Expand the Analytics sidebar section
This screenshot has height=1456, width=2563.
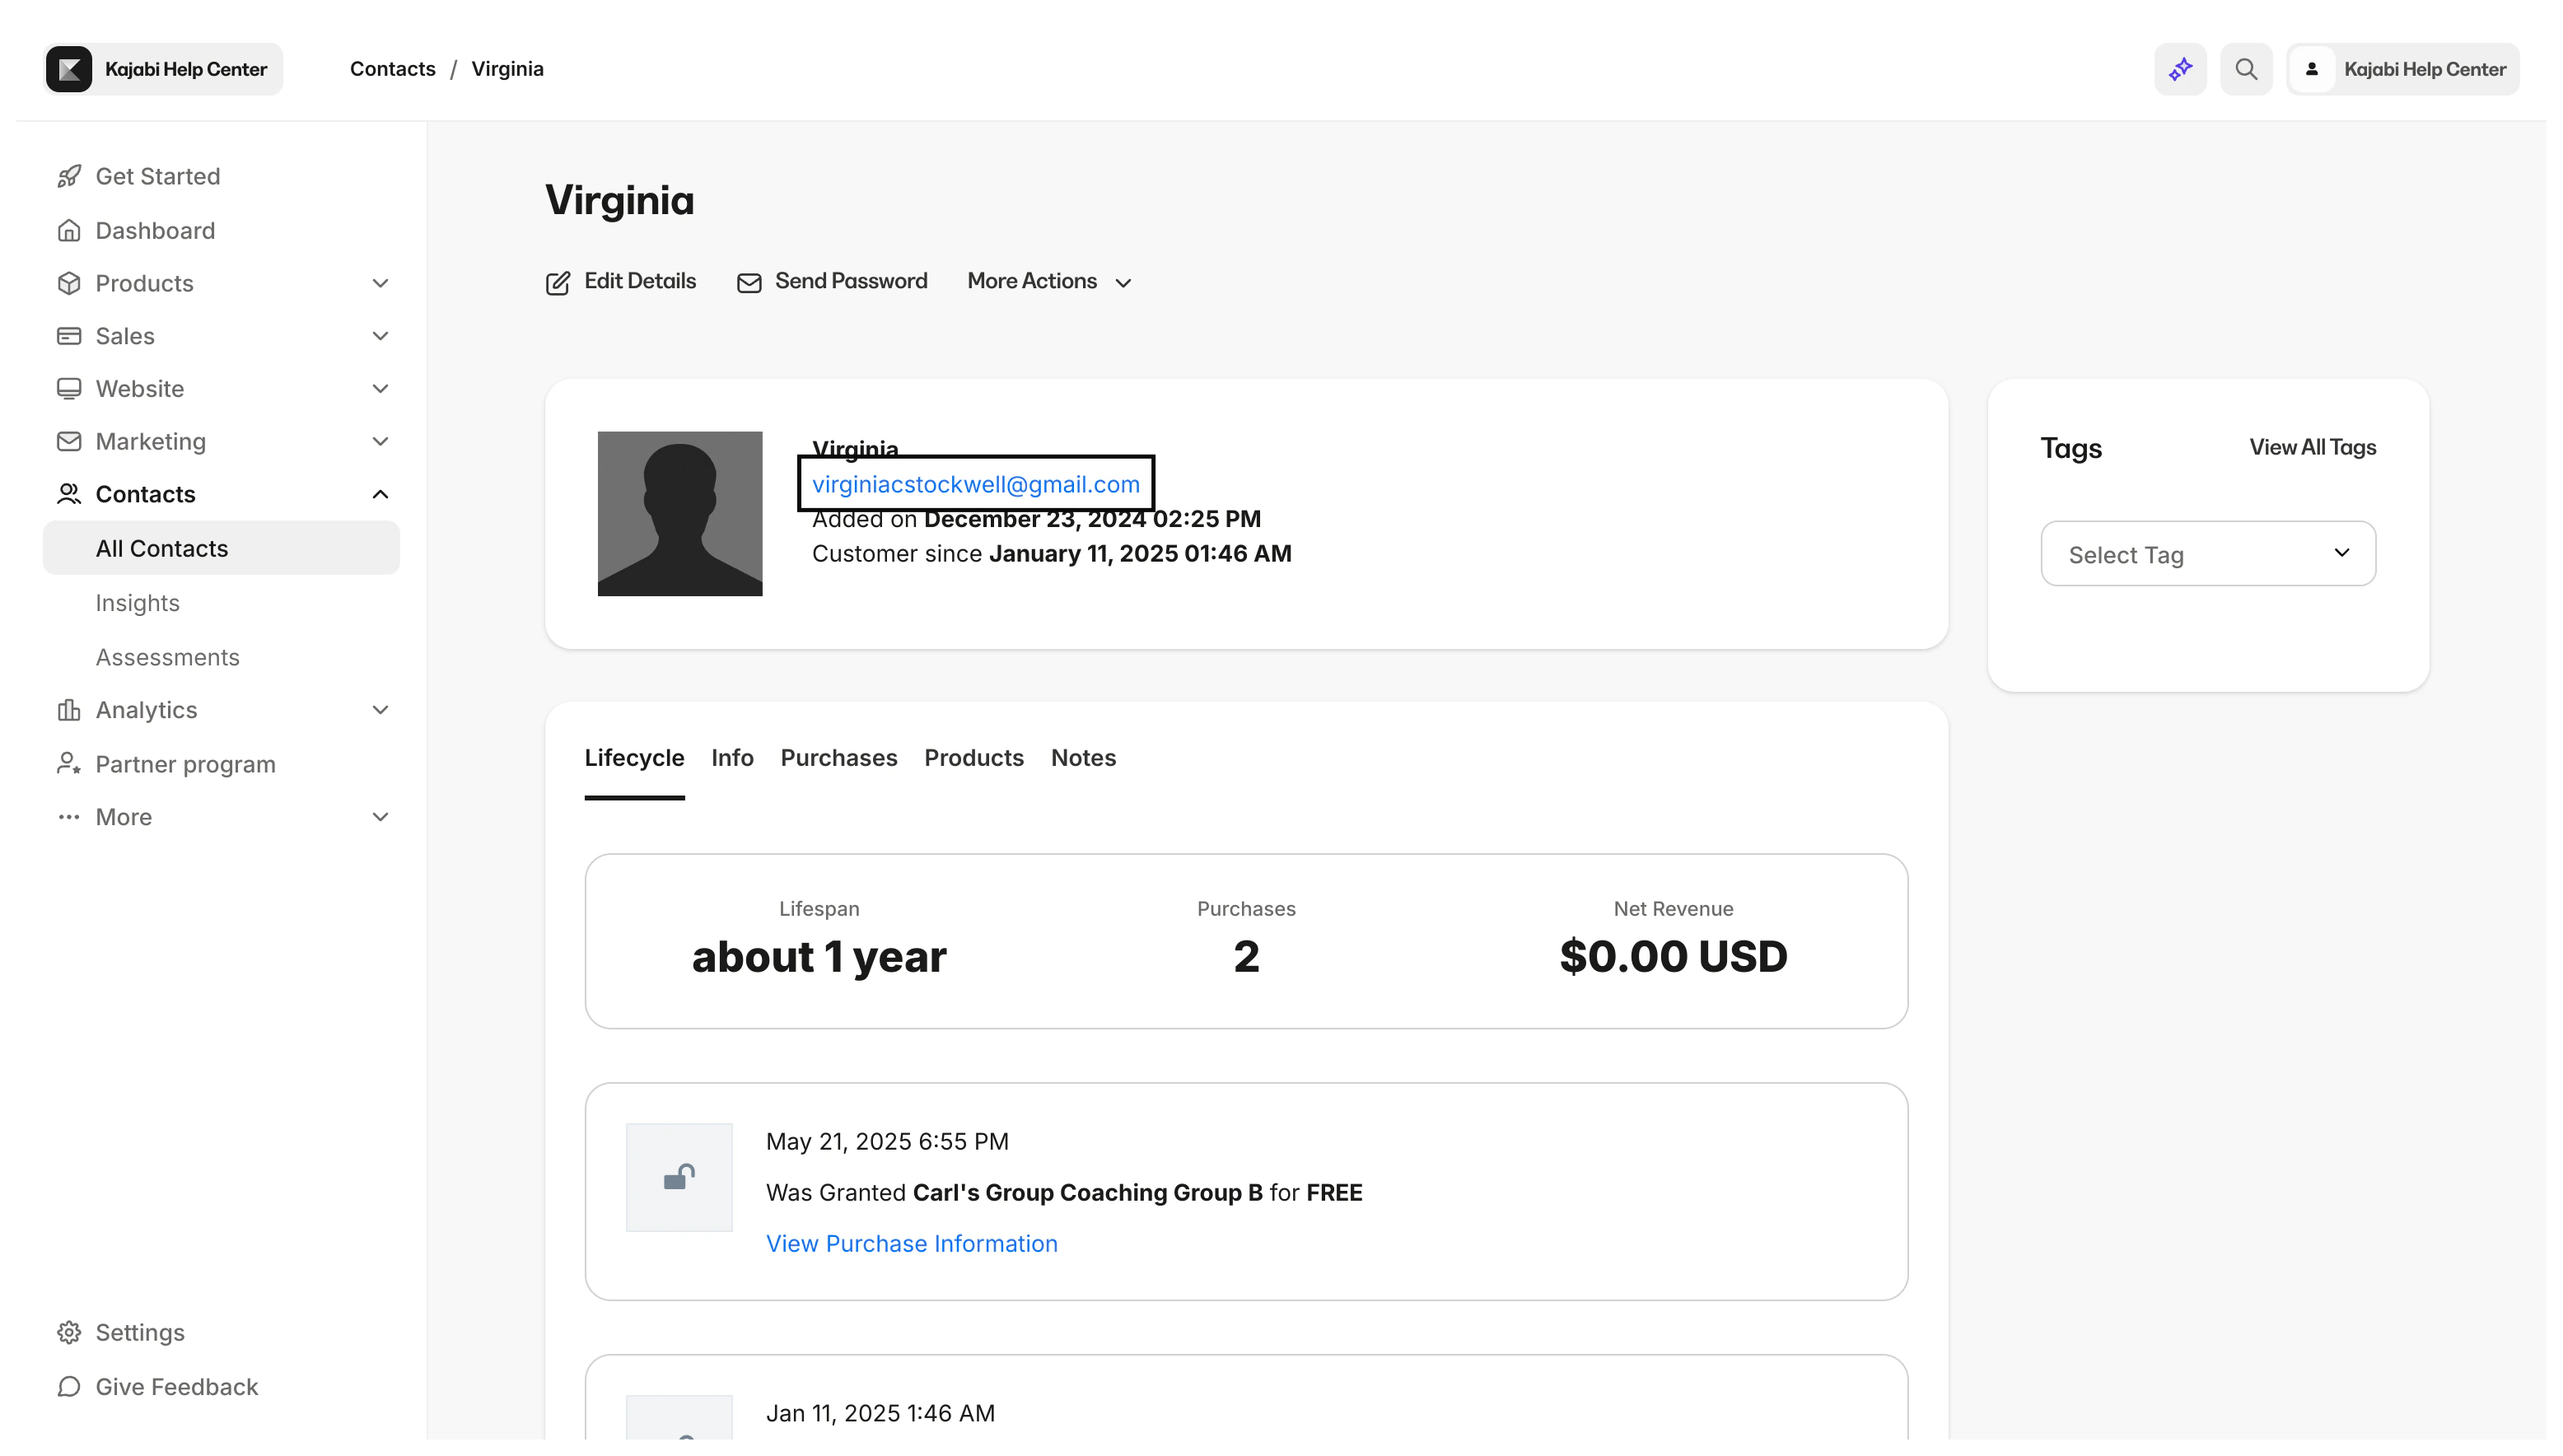(x=380, y=710)
